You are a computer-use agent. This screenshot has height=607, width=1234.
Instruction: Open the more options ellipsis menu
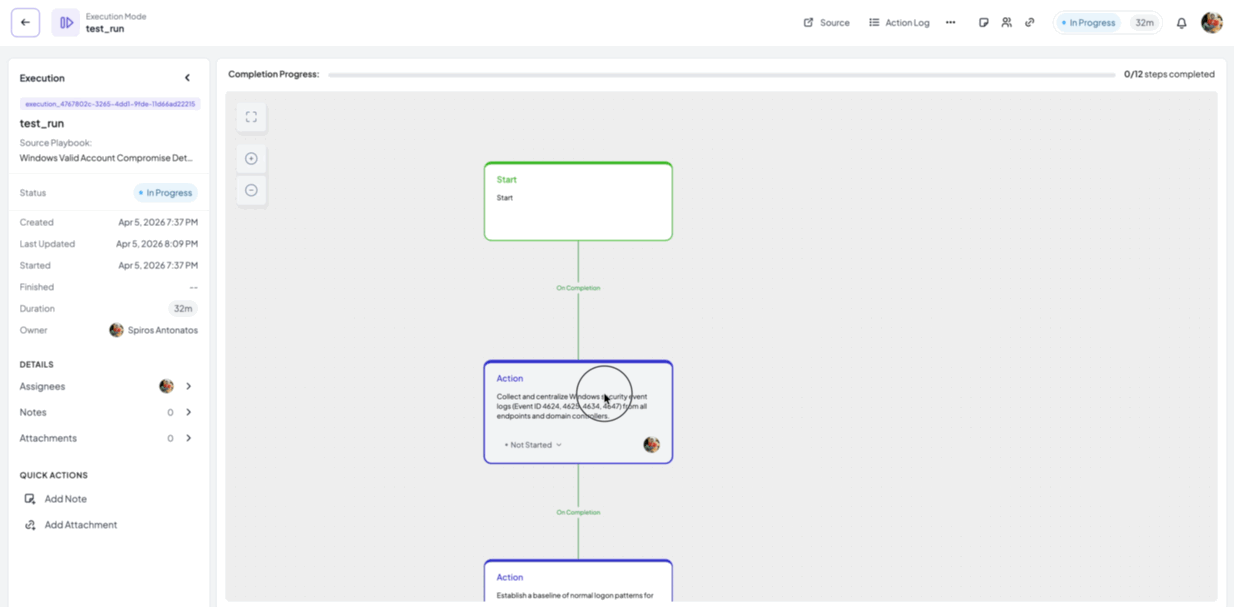[x=950, y=22]
